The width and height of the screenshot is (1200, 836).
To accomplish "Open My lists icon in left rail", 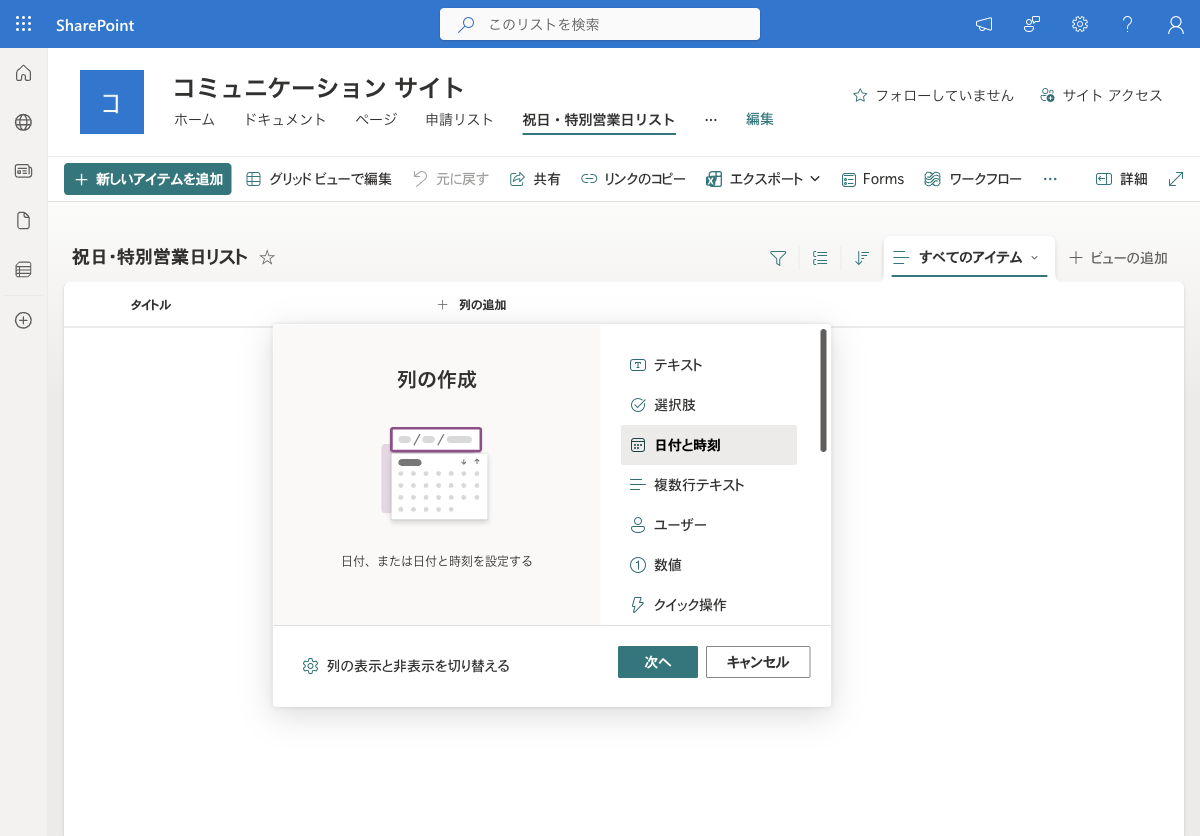I will coord(24,269).
